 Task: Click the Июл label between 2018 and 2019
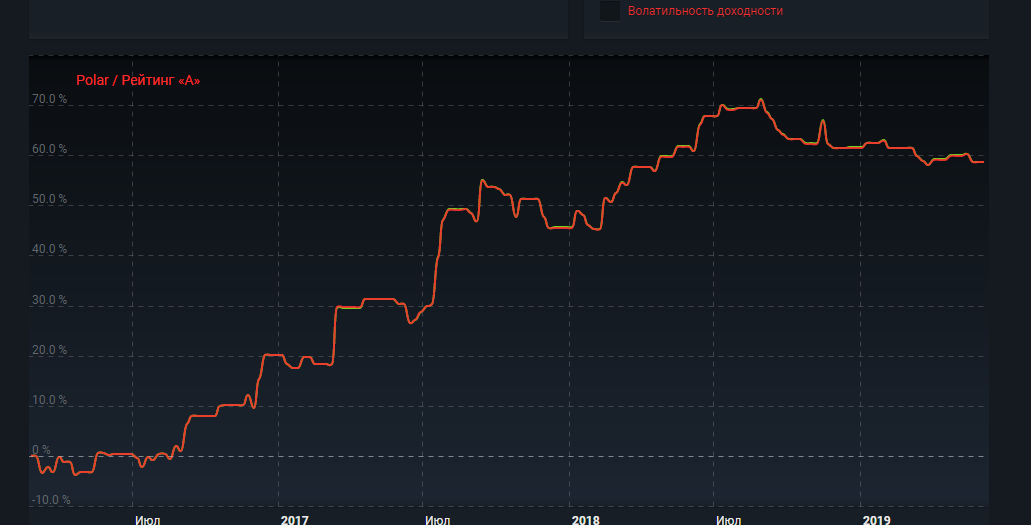(729, 519)
